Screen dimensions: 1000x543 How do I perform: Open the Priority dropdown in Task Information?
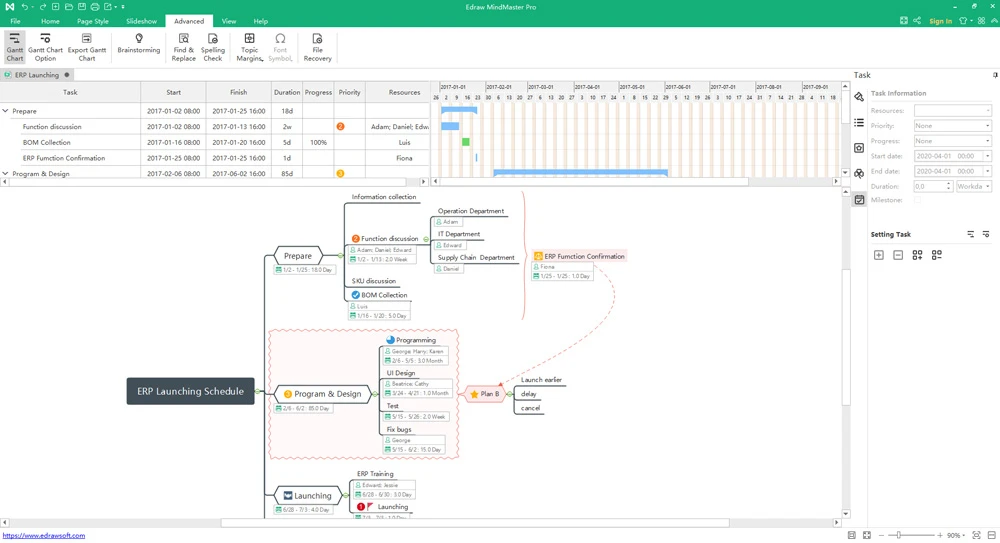coord(952,126)
